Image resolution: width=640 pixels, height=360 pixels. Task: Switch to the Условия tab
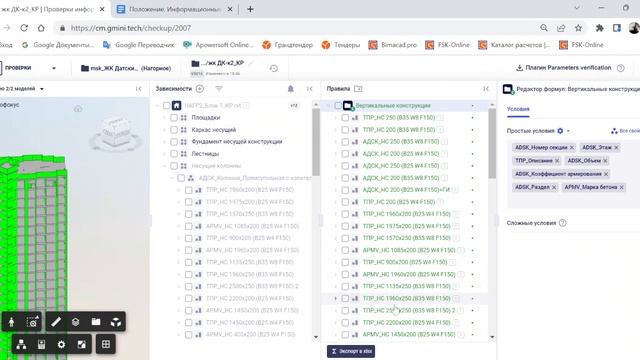518,109
